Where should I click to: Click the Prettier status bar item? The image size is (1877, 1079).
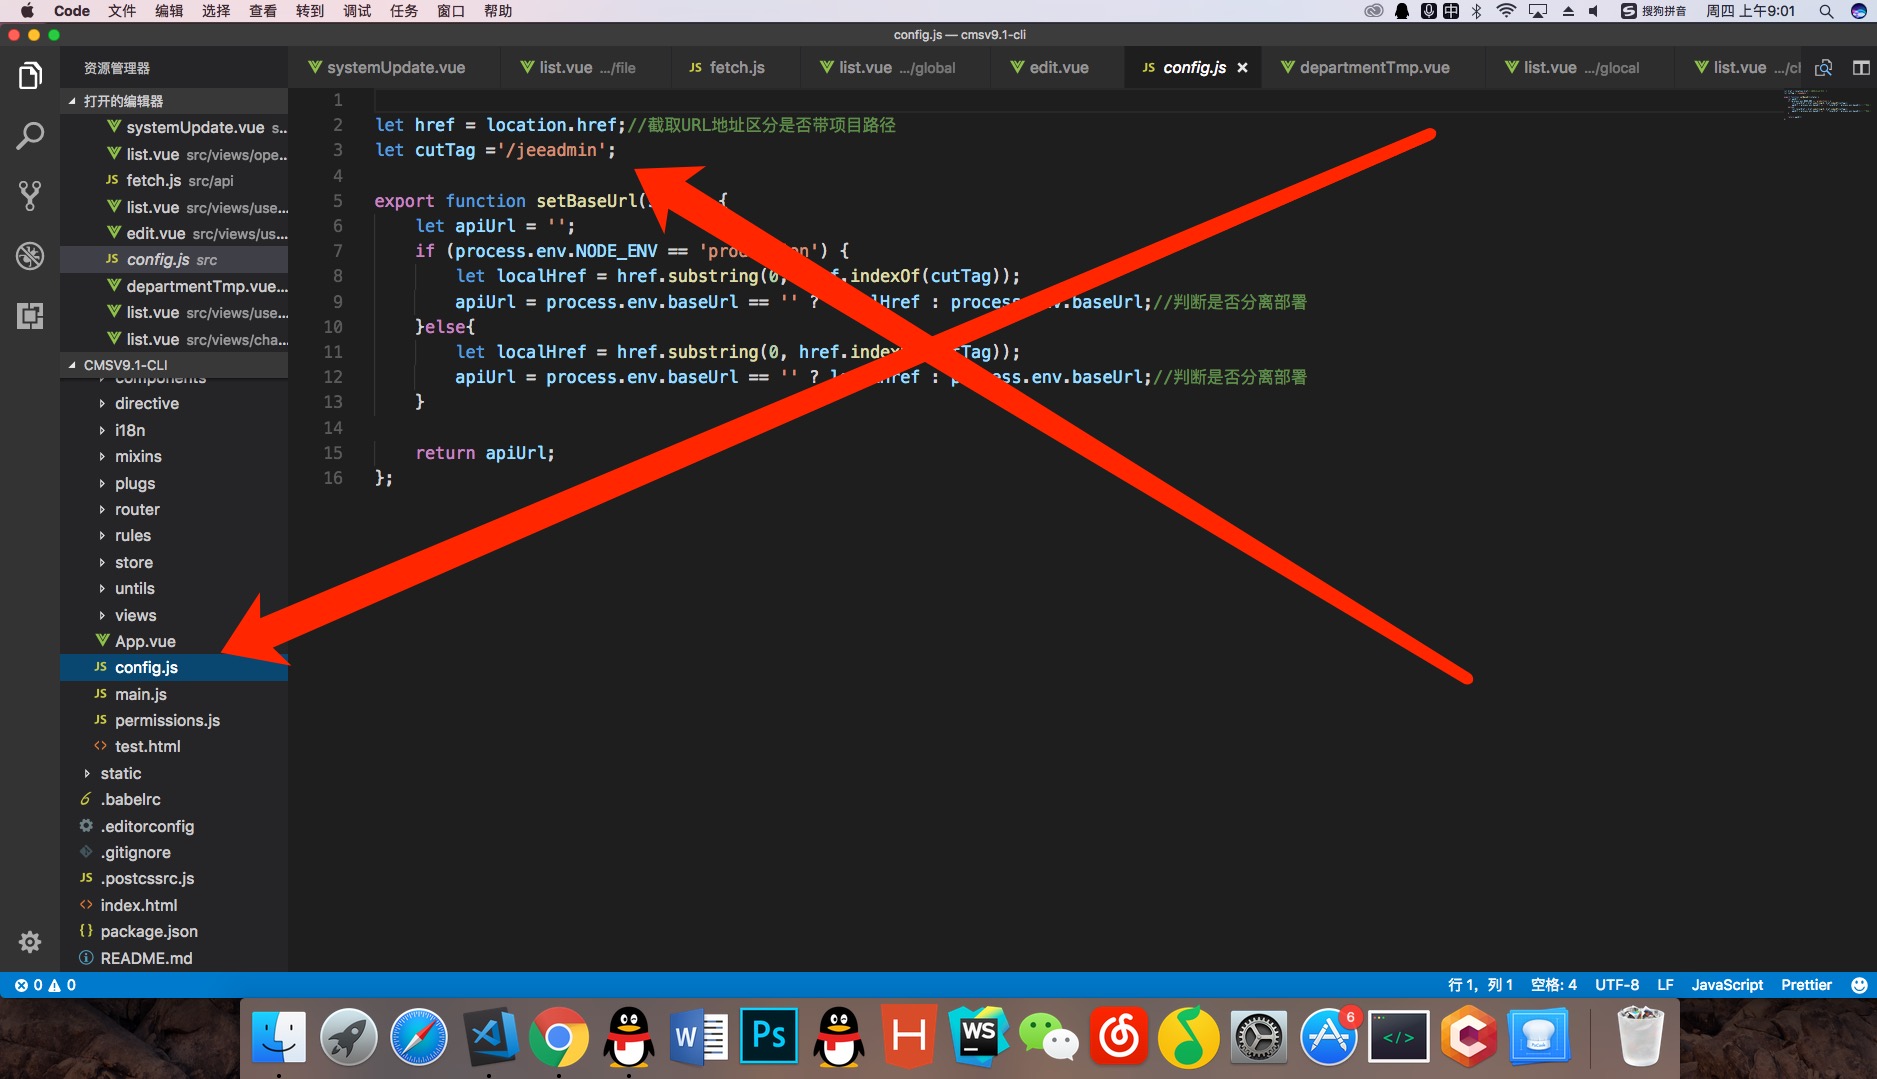[x=1806, y=985]
